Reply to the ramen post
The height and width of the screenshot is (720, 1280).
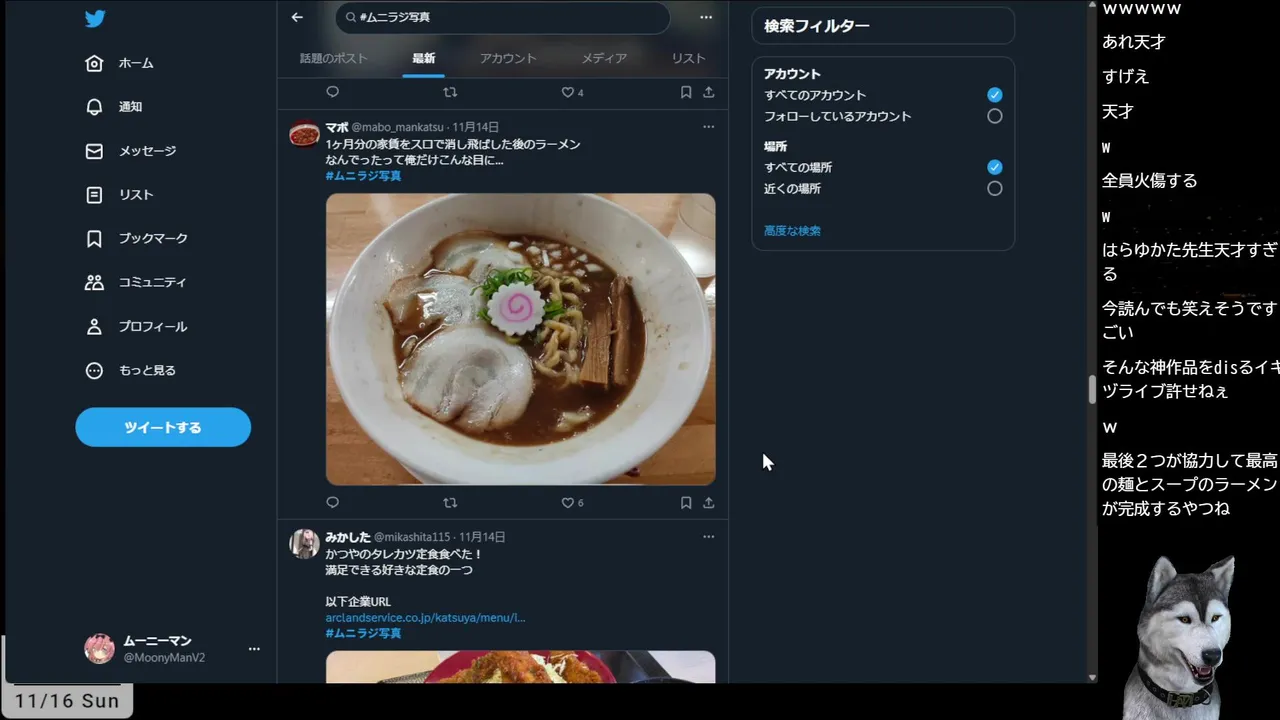pos(333,503)
